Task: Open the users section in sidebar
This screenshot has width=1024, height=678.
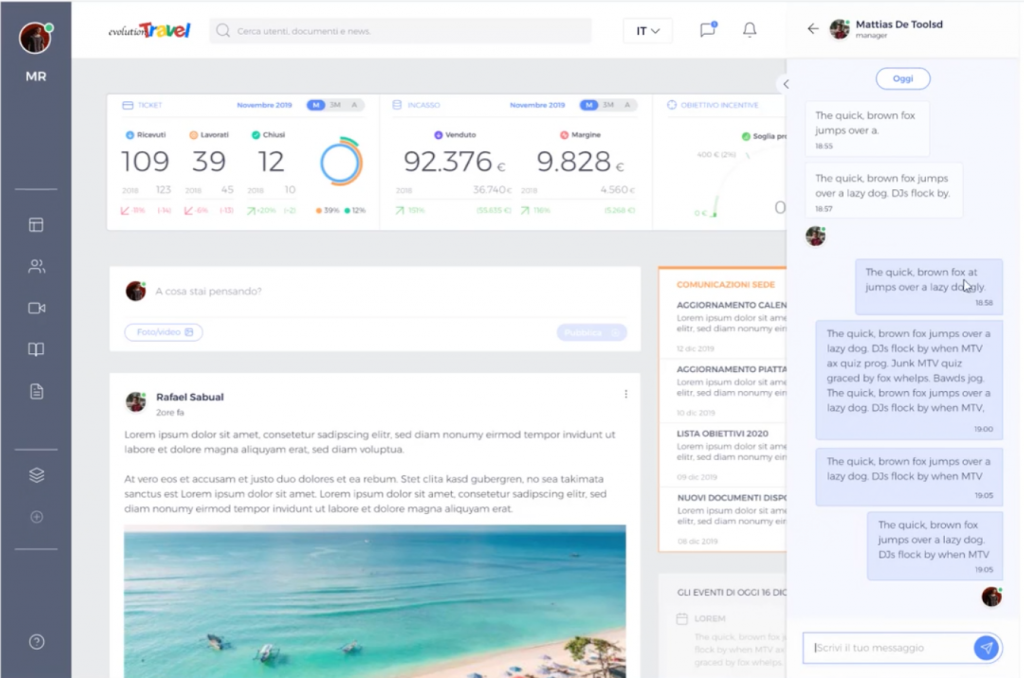Action: click(x=36, y=267)
